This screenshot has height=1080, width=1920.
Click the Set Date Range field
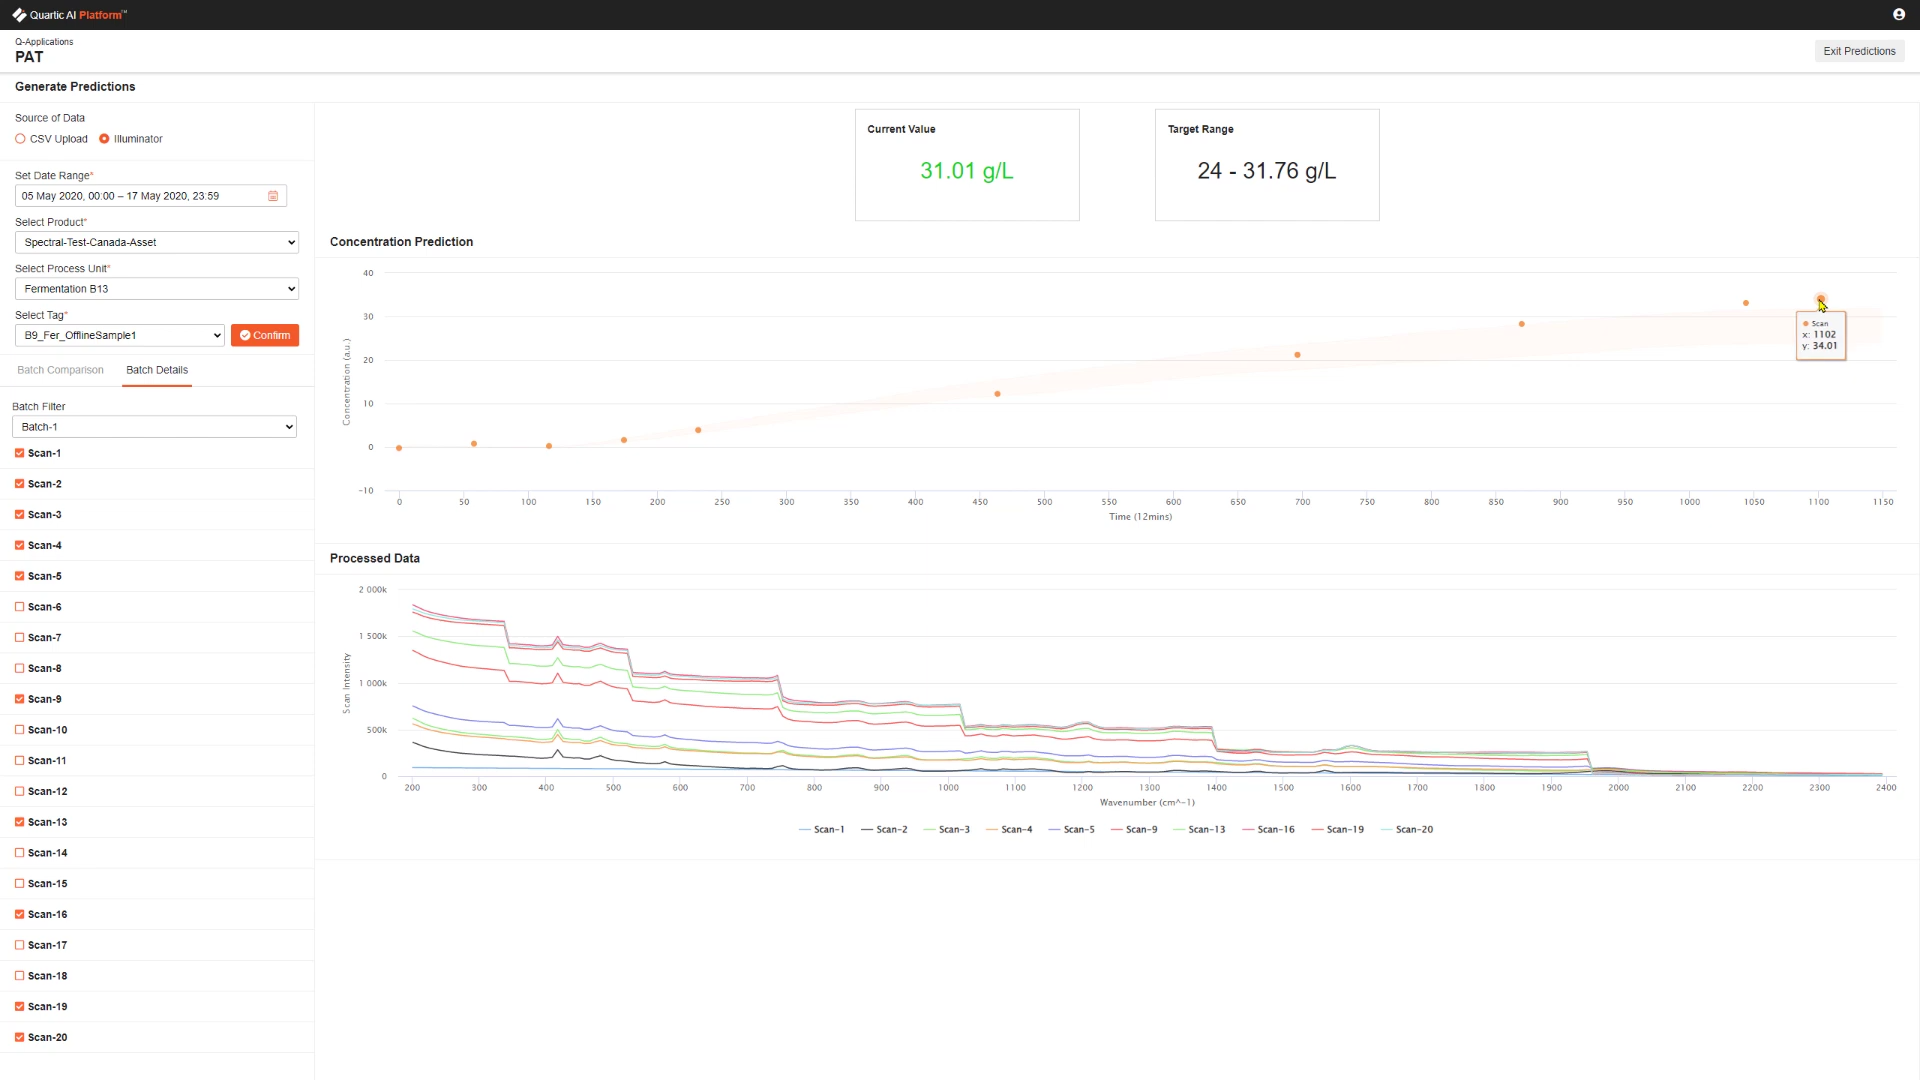pyautogui.click(x=140, y=196)
